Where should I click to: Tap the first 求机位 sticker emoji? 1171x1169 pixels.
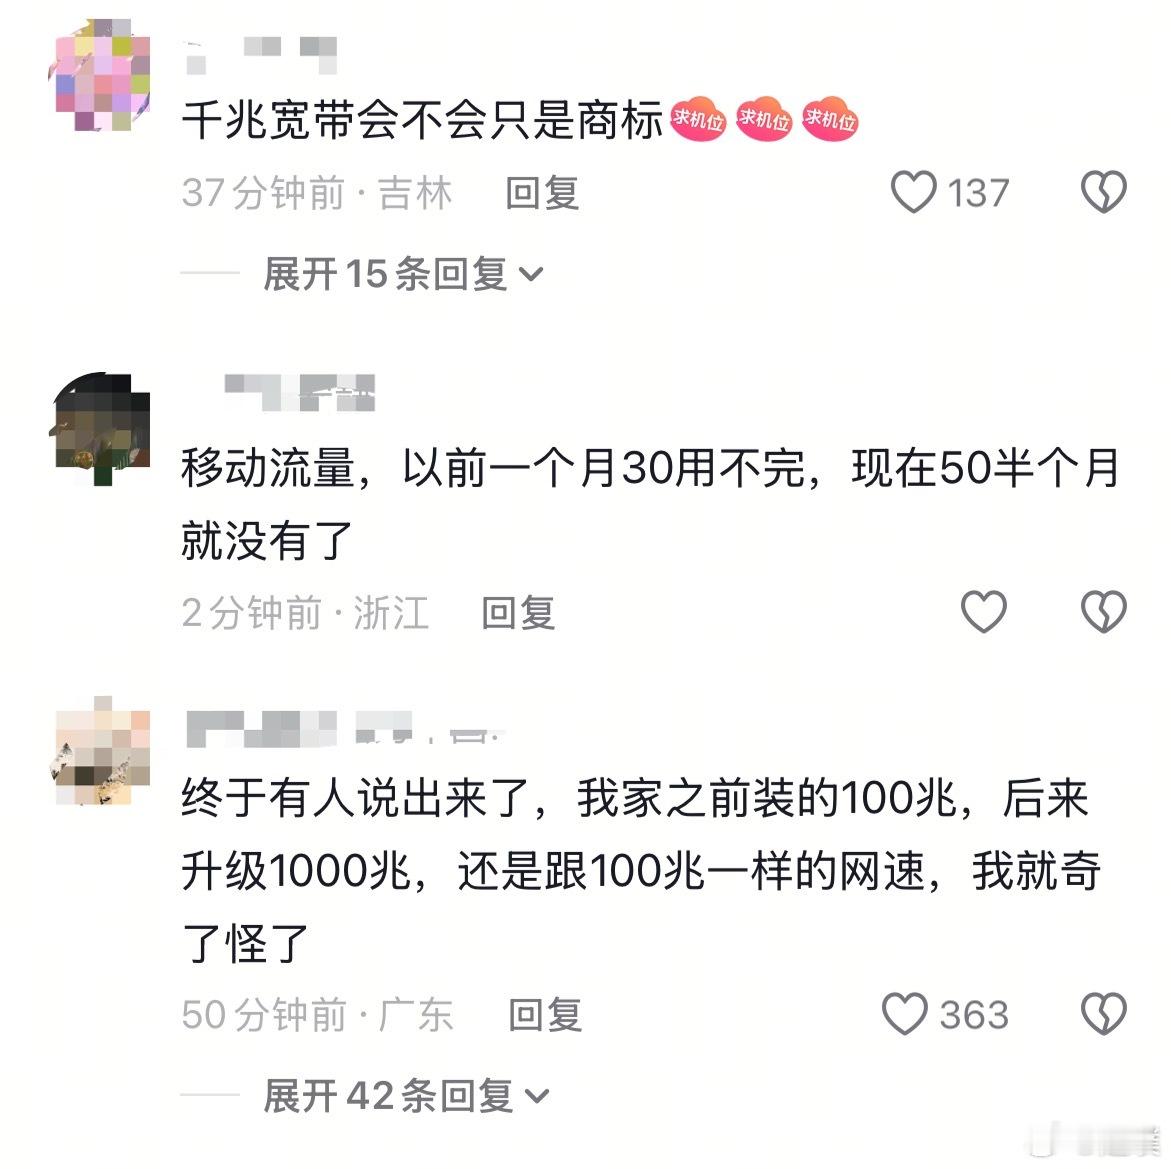[x=698, y=120]
